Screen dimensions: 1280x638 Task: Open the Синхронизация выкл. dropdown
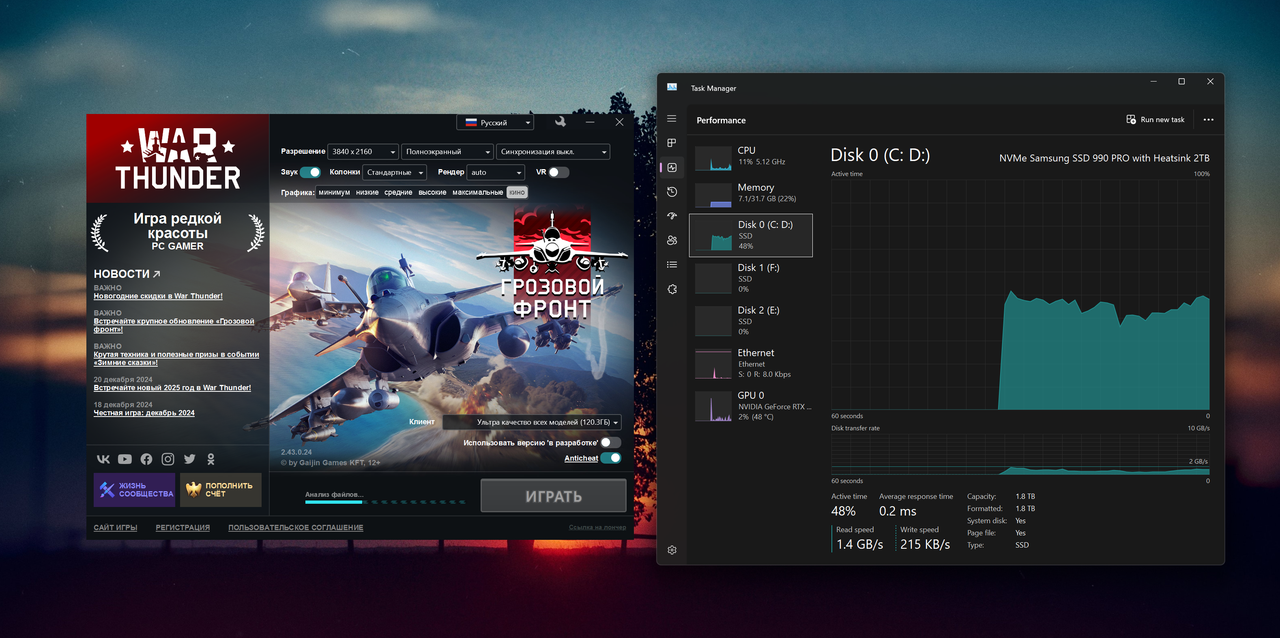[x=553, y=152]
